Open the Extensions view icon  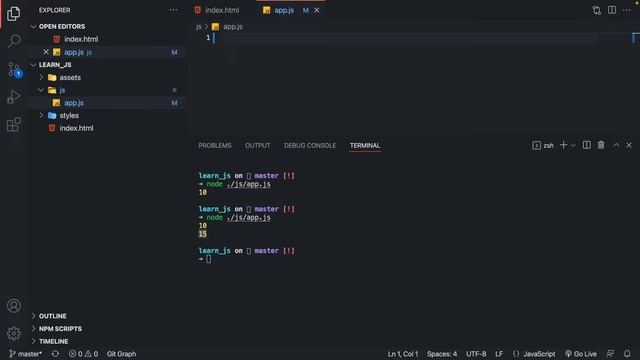coord(13,124)
